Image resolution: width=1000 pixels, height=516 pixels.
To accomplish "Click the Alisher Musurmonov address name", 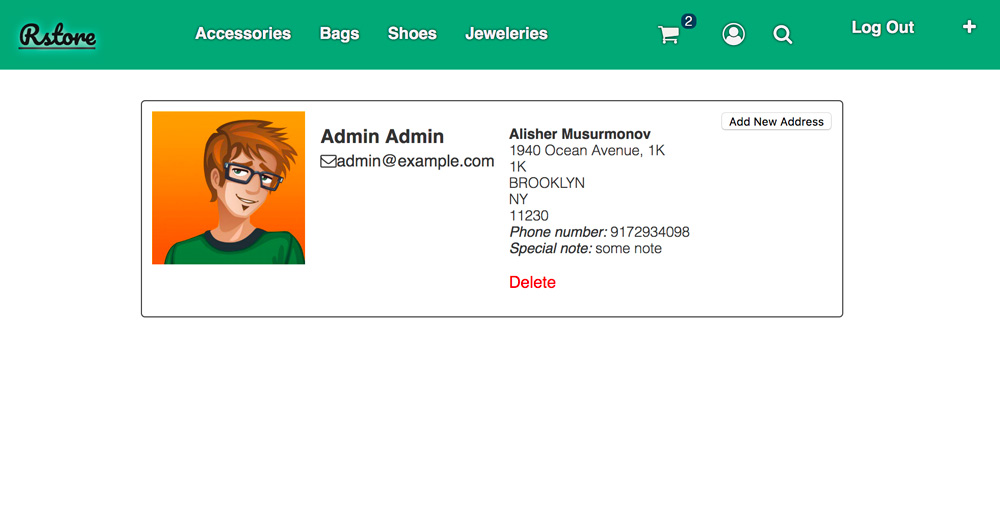I will pyautogui.click(x=580, y=134).
